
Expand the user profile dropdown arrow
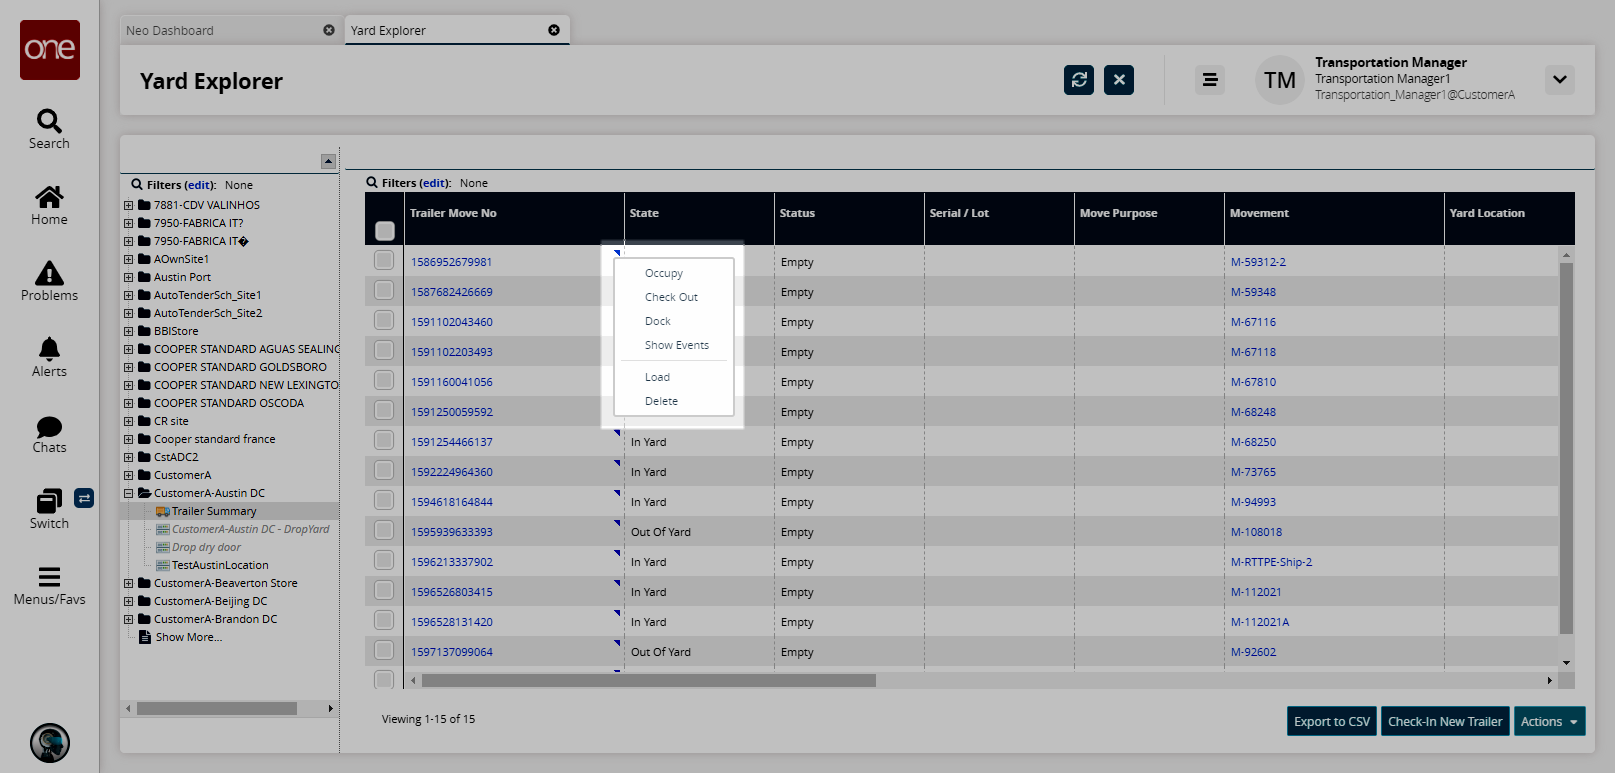pyautogui.click(x=1559, y=80)
